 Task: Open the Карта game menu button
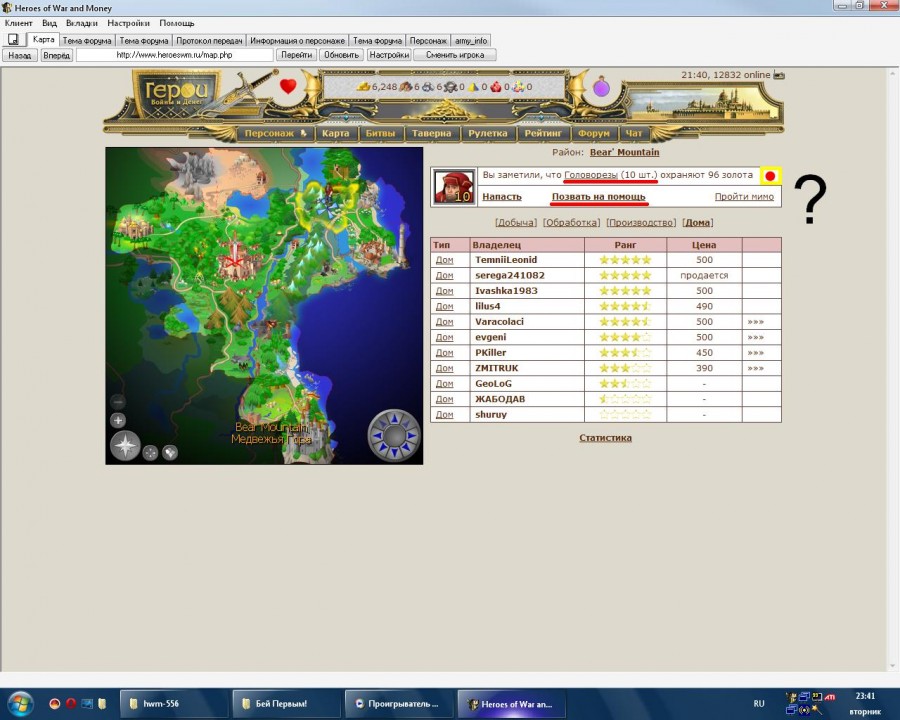coord(335,133)
